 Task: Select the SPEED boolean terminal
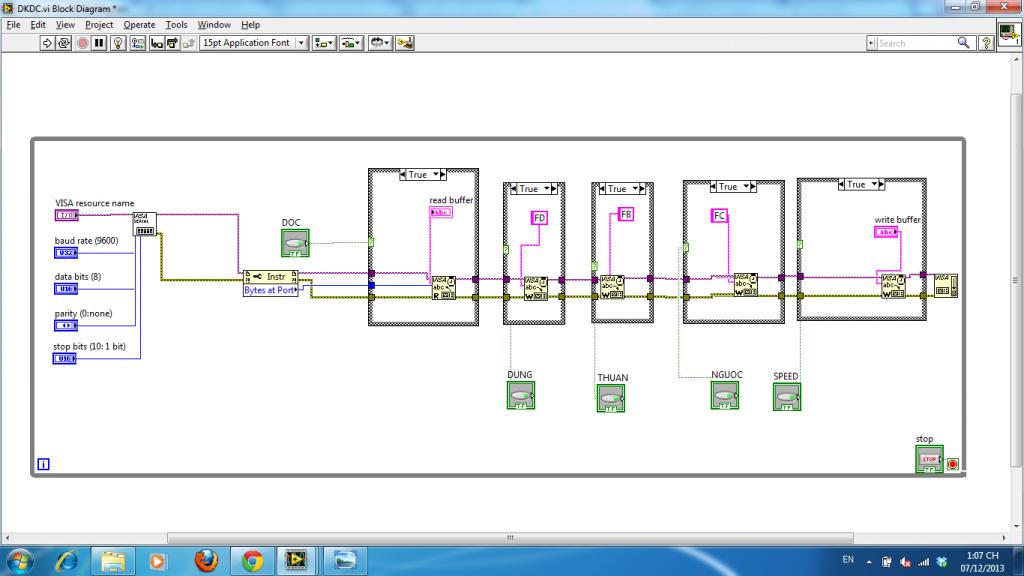click(787, 396)
